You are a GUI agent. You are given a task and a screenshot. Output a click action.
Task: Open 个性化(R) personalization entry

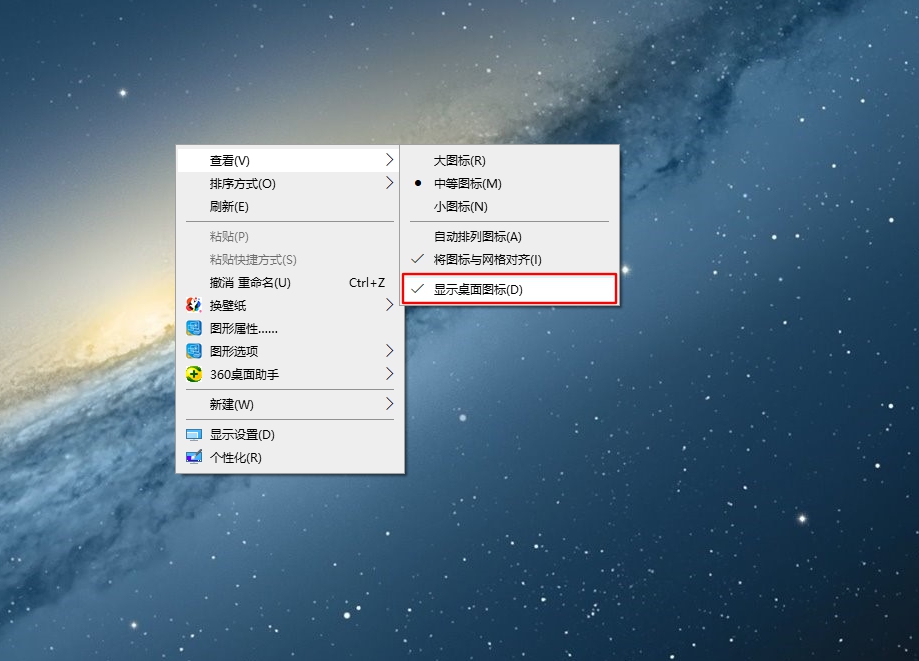[x=288, y=458]
